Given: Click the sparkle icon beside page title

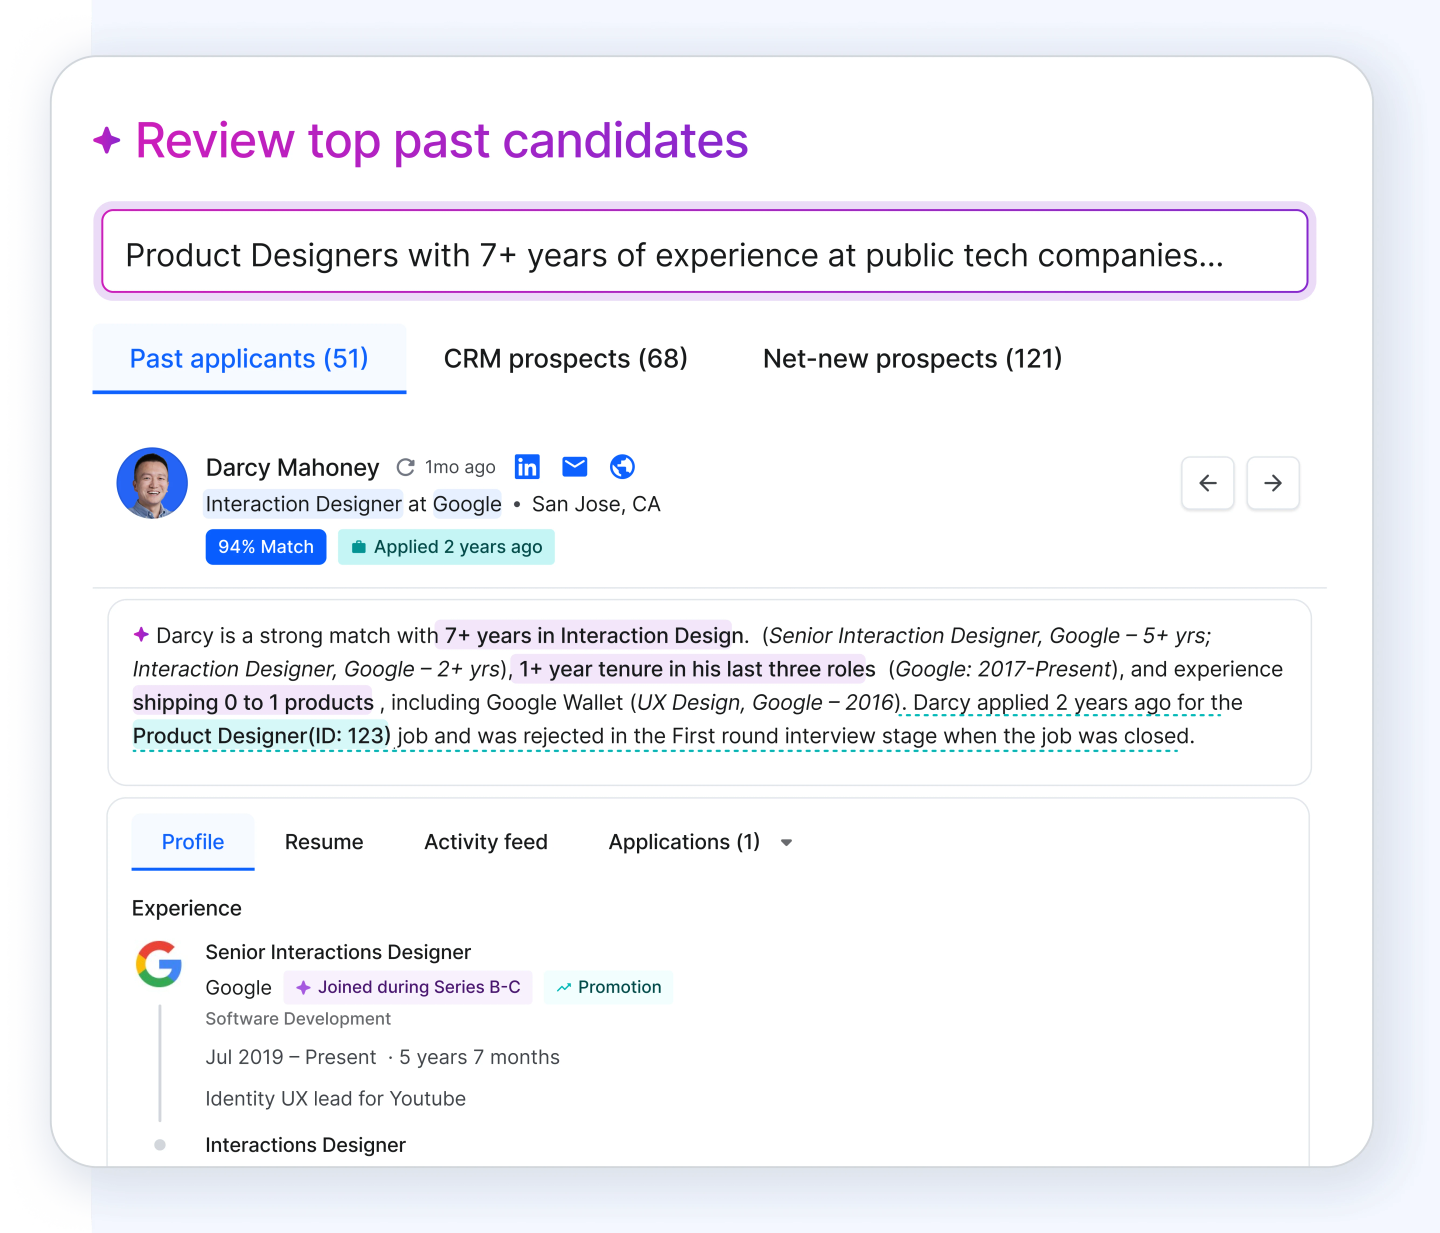Looking at the screenshot, I should tap(107, 140).
